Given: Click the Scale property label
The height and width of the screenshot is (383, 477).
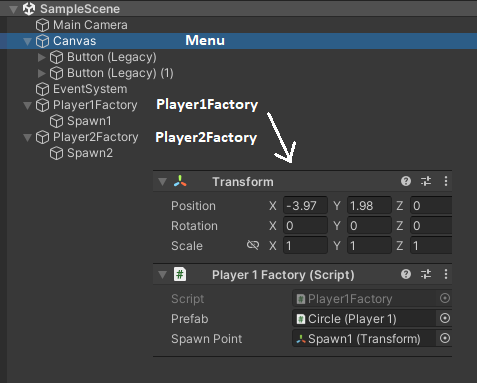Looking at the screenshot, I should point(187,246).
